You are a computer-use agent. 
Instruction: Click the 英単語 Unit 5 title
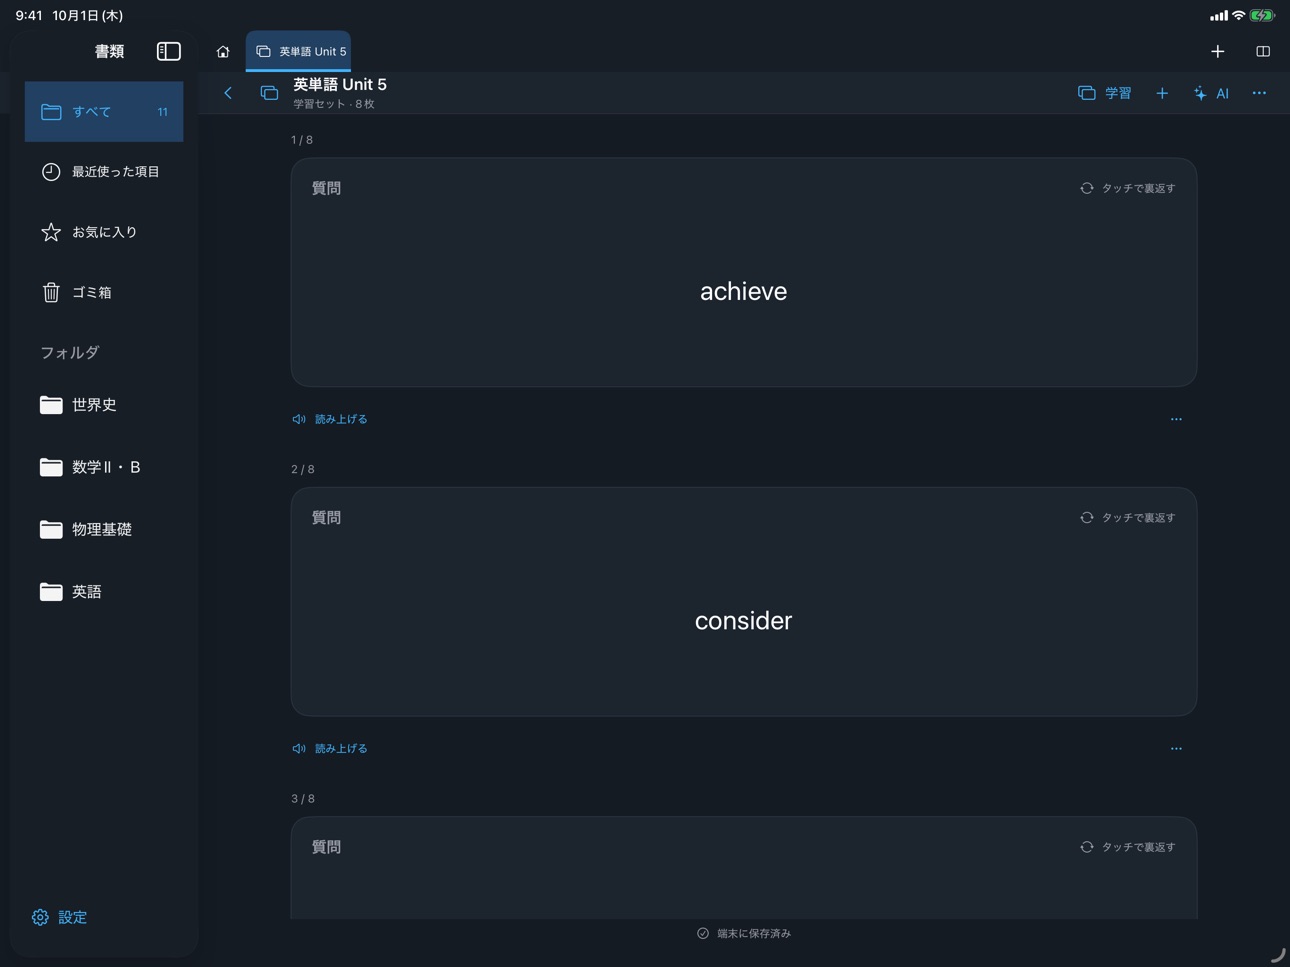tap(340, 85)
